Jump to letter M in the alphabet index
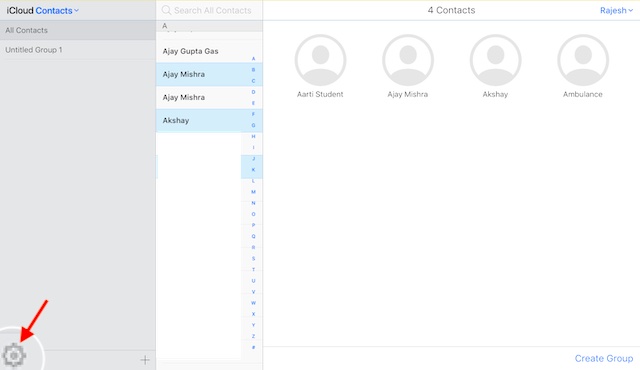The width and height of the screenshot is (640, 370). (x=253, y=192)
